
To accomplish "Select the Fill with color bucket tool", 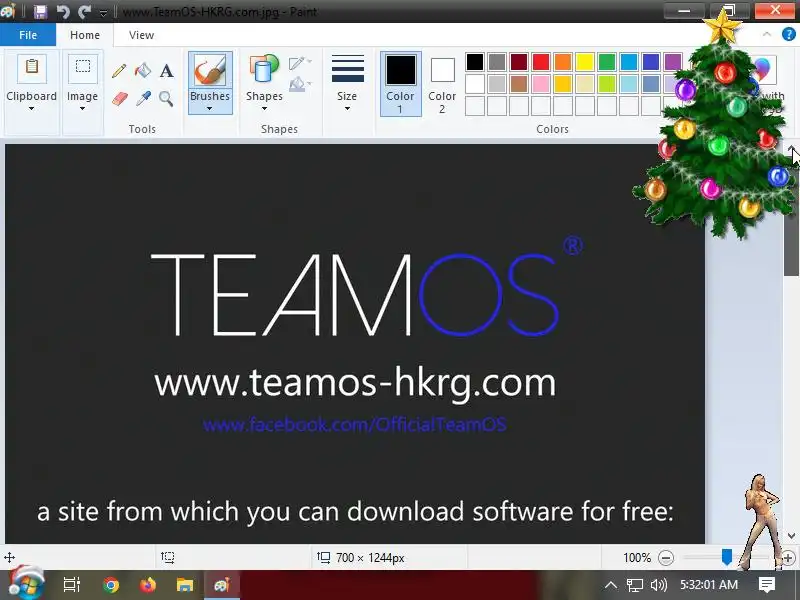I will [143, 70].
